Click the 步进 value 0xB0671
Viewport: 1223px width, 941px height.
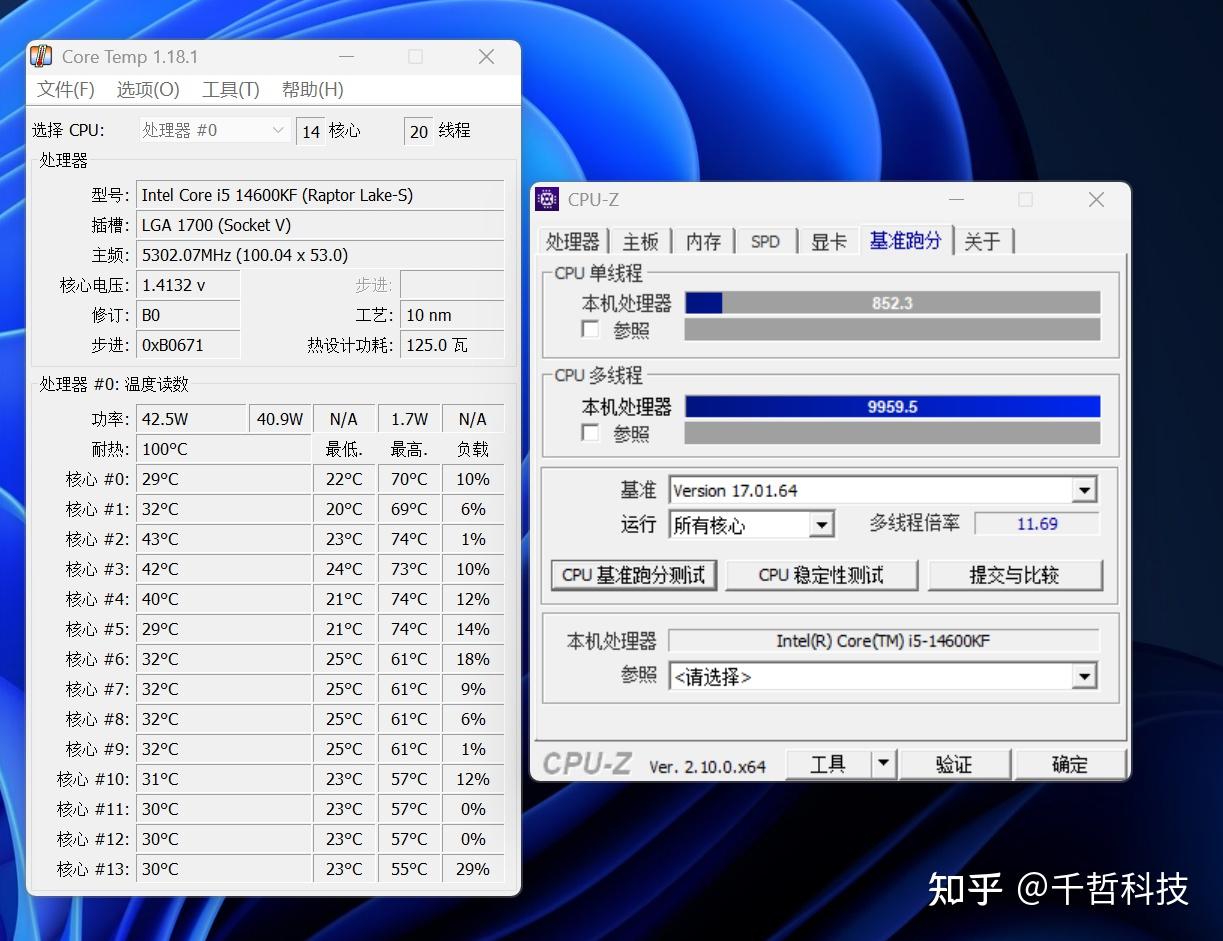pyautogui.click(x=188, y=345)
